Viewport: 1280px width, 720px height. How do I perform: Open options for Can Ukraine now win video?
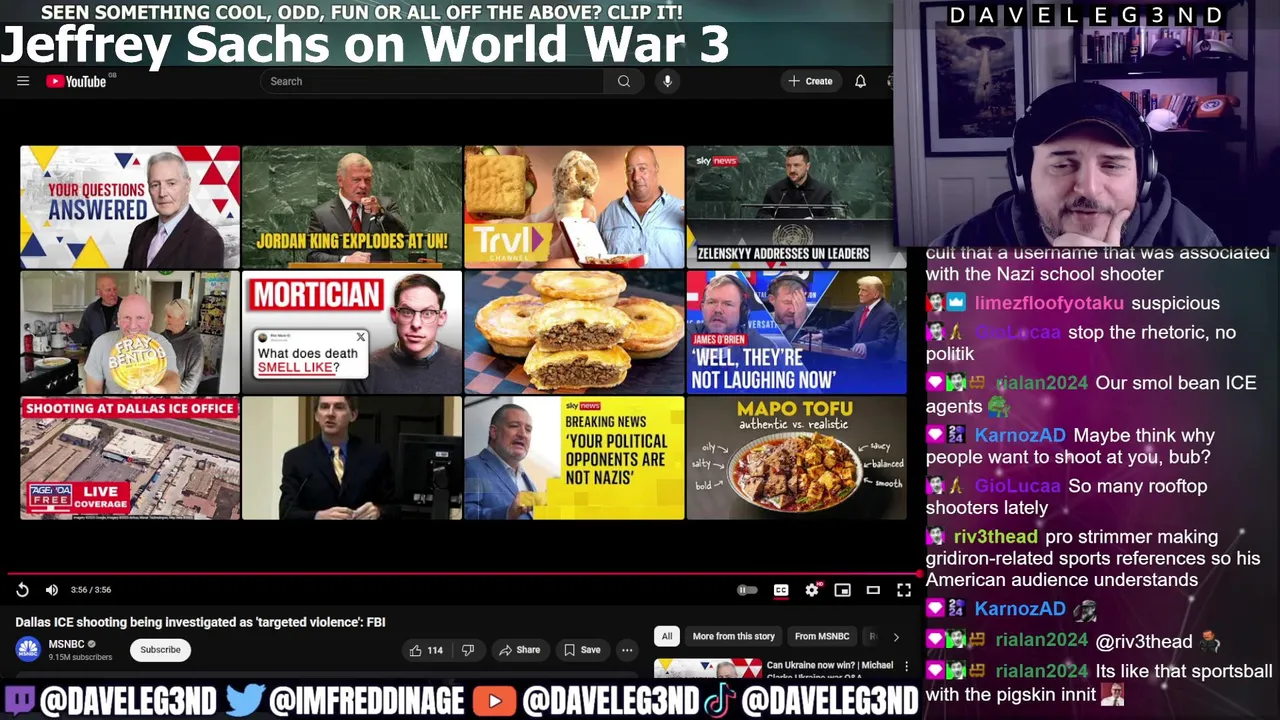(907, 666)
